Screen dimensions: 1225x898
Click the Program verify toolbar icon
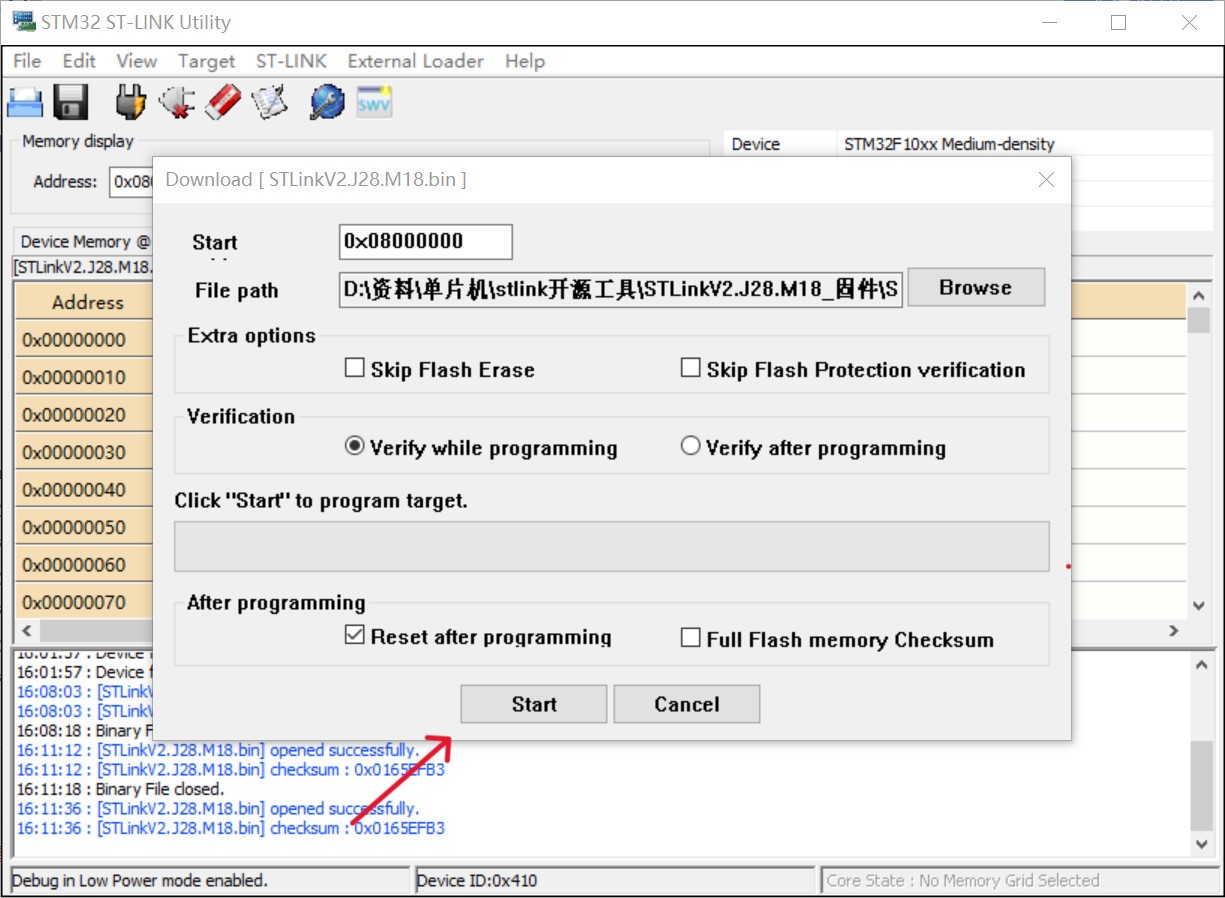pyautogui.click(x=270, y=102)
